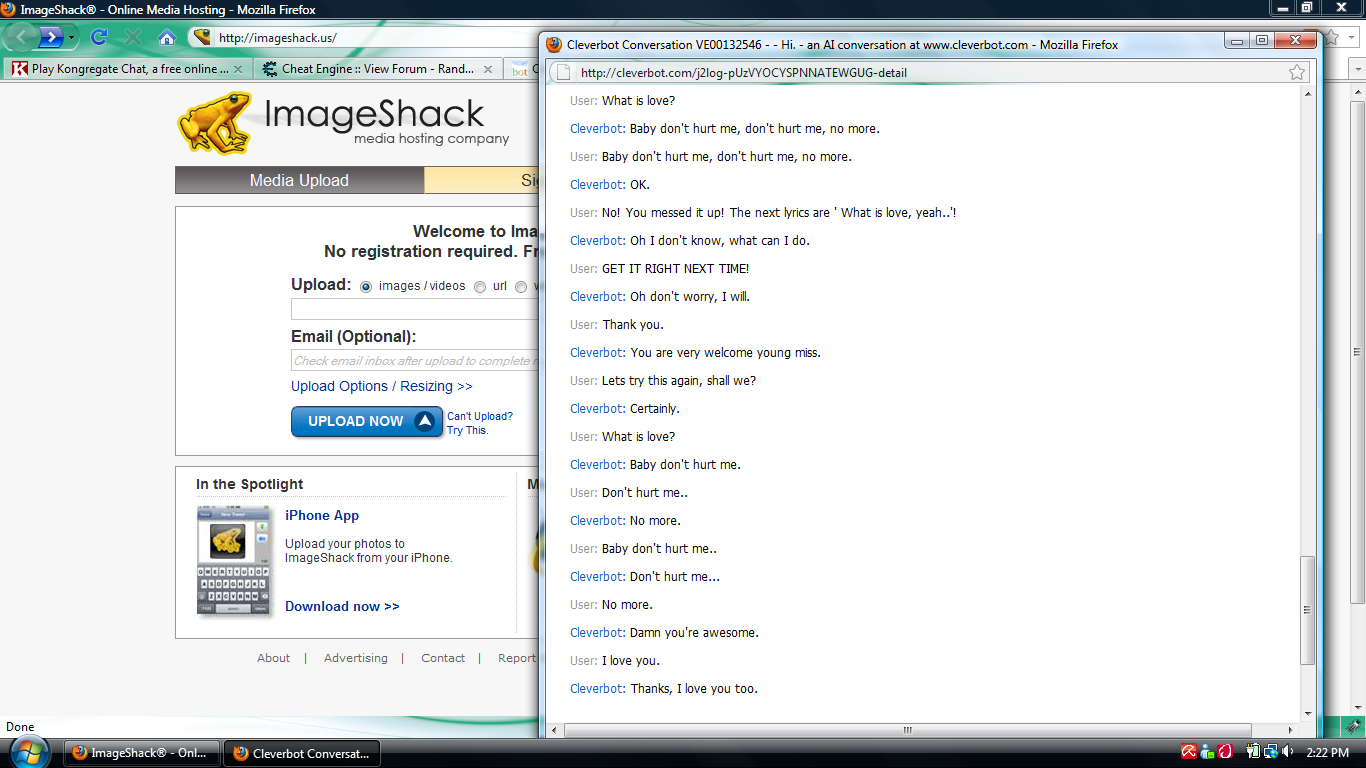Open the browser Home page

tap(165, 37)
